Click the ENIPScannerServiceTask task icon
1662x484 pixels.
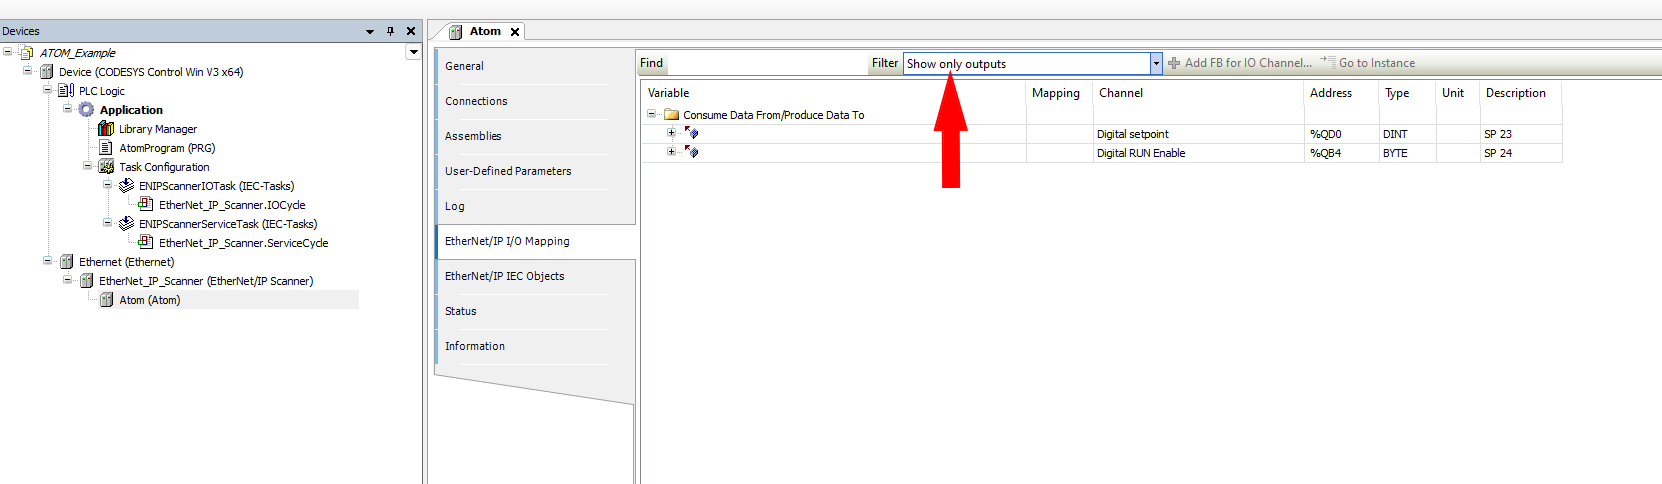(x=126, y=224)
